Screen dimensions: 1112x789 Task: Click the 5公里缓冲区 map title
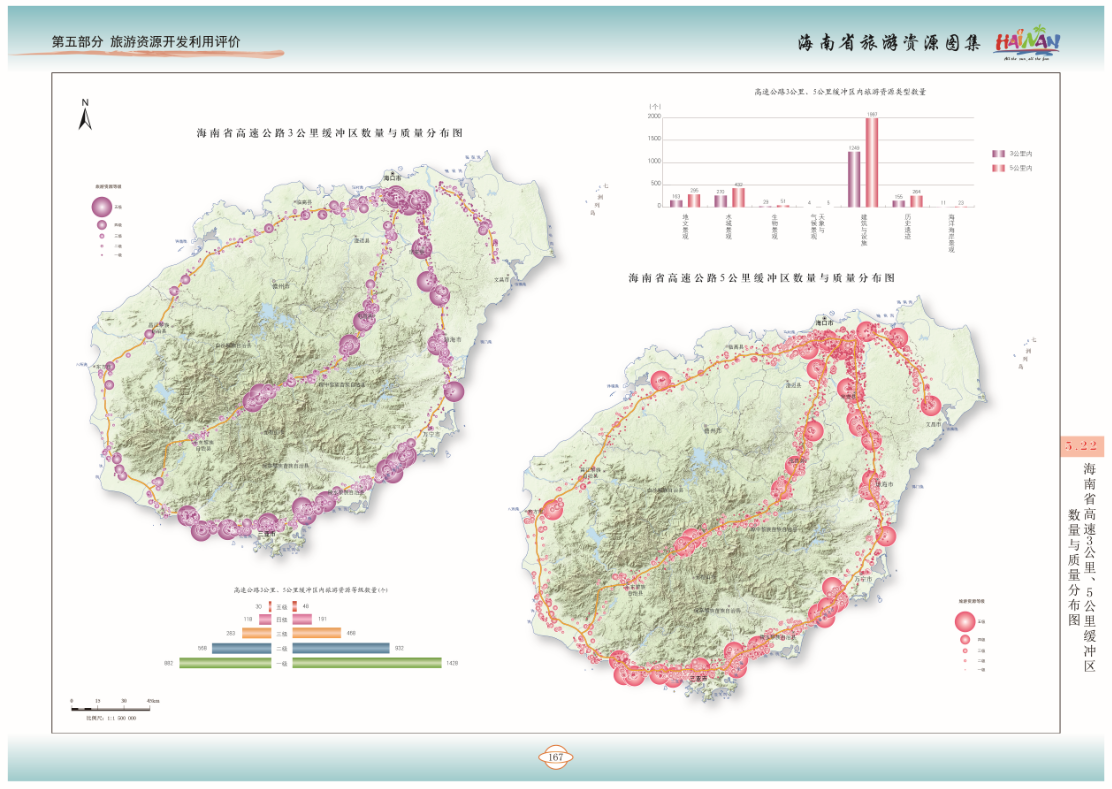pos(760,277)
